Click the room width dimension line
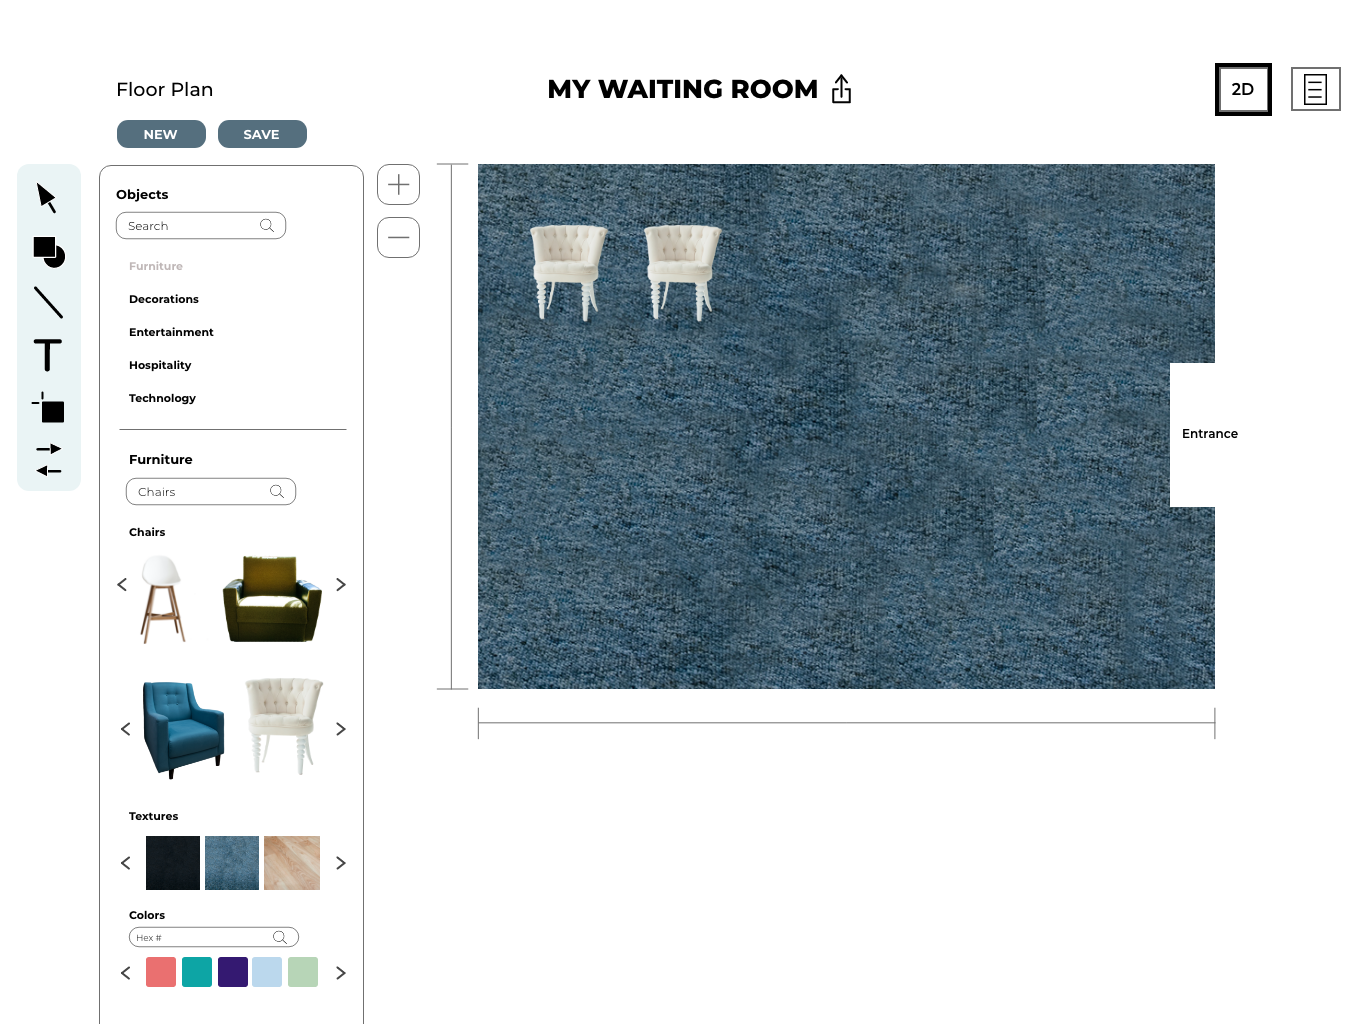 [846, 723]
